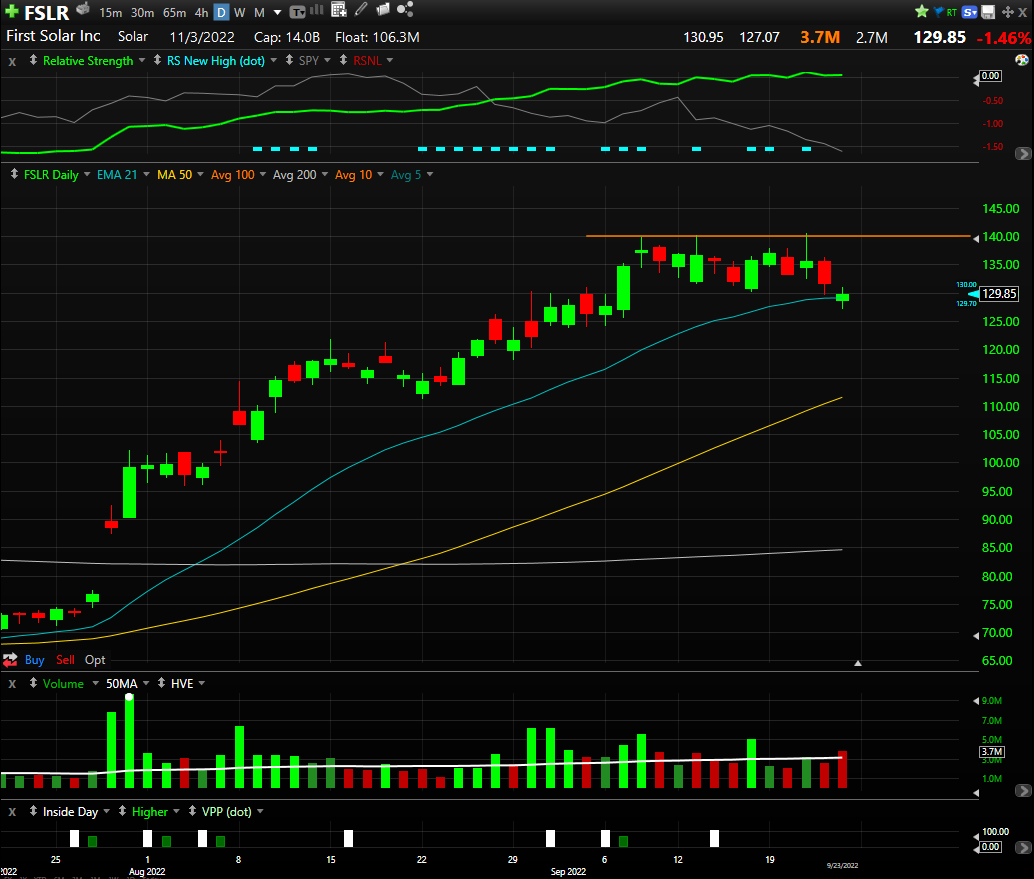Switch to 4h timeframe
Viewport: 1034px width, 879px height.
coord(201,13)
